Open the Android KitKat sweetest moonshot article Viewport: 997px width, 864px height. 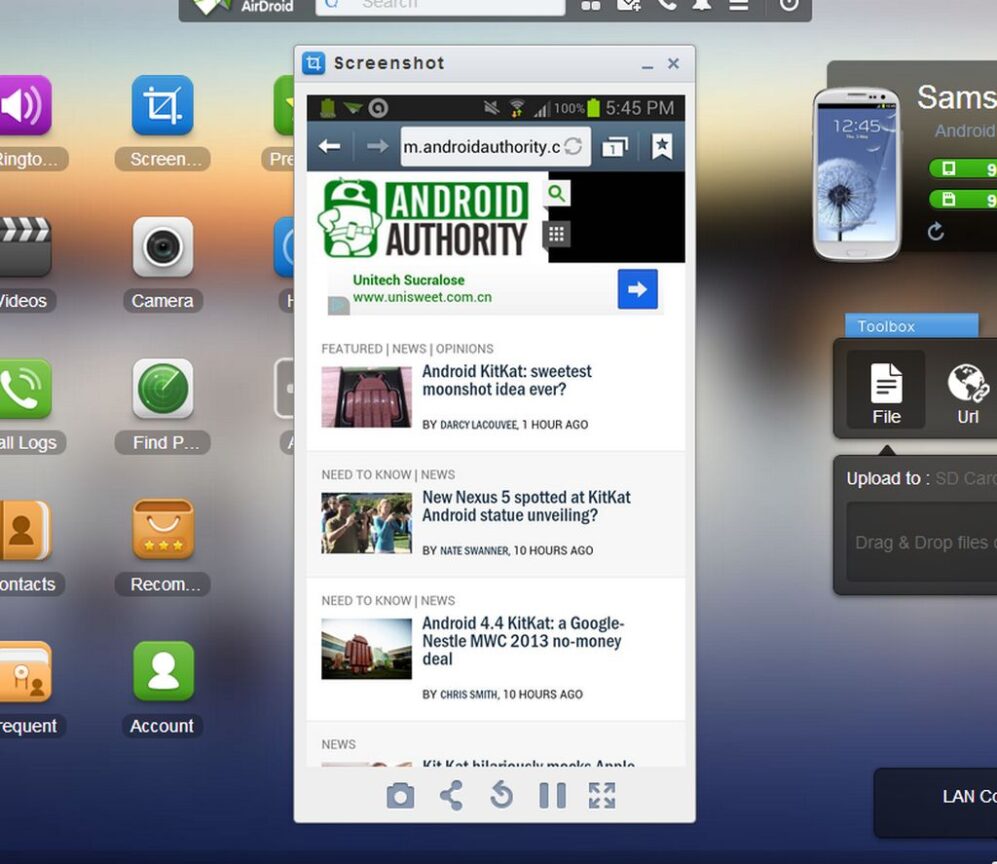(x=505, y=381)
